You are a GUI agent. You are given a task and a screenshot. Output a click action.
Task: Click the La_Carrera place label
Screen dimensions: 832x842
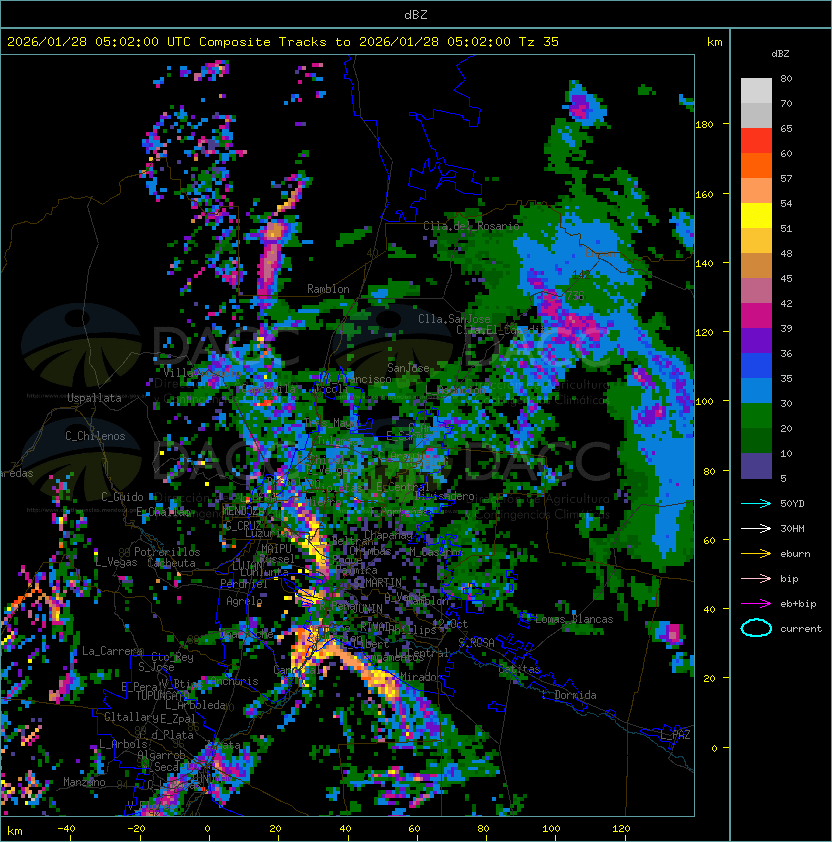pos(113,651)
